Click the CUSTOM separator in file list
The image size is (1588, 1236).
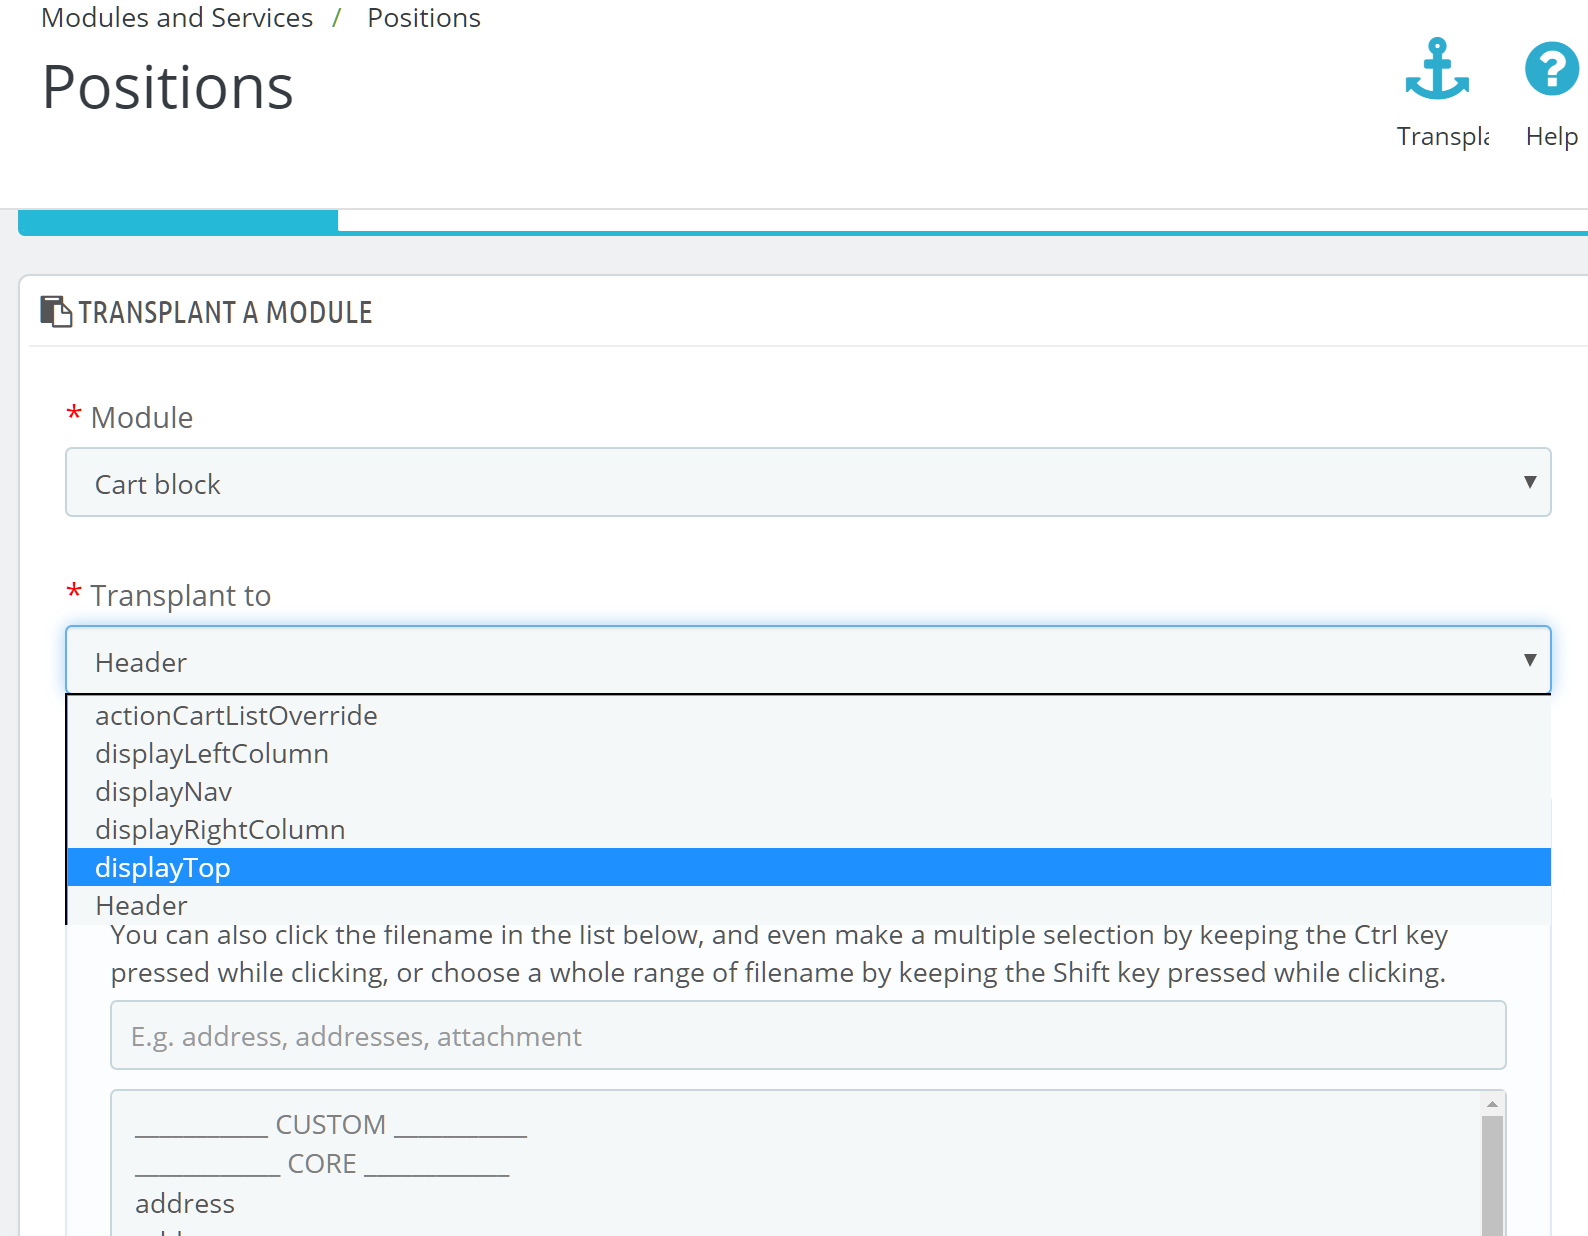click(x=331, y=1125)
